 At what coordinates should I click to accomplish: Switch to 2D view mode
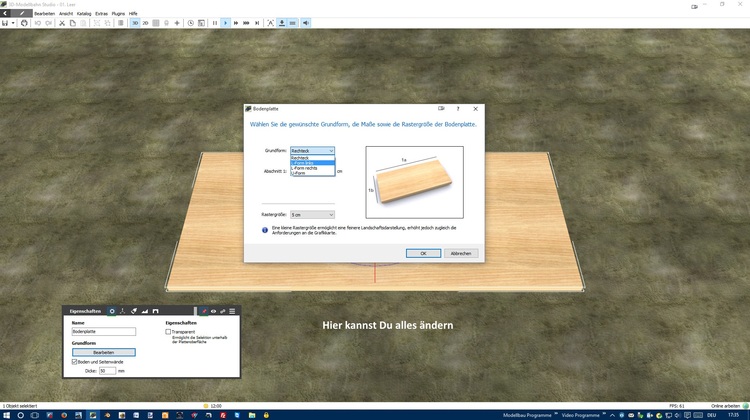(x=145, y=22)
